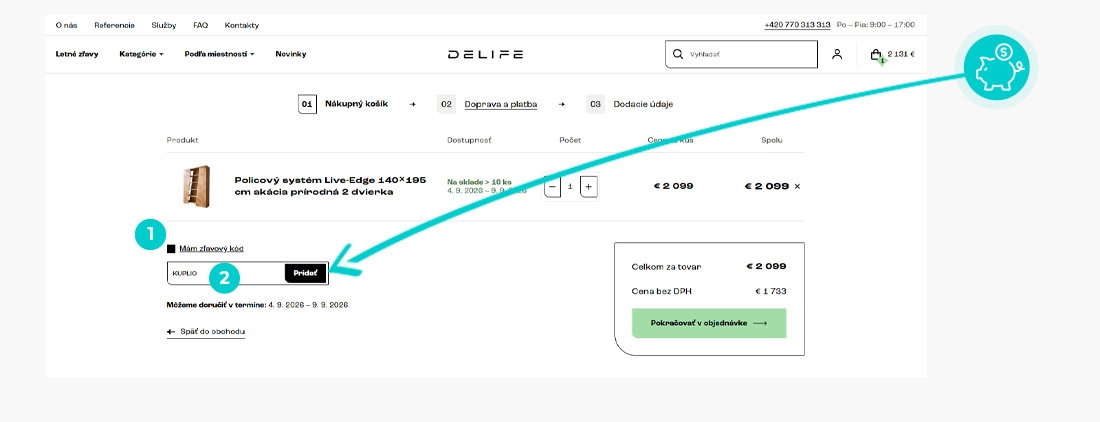The width and height of the screenshot is (1100, 422).
Task: Call the phone number +420 770 313 313
Action: [x=798, y=25]
